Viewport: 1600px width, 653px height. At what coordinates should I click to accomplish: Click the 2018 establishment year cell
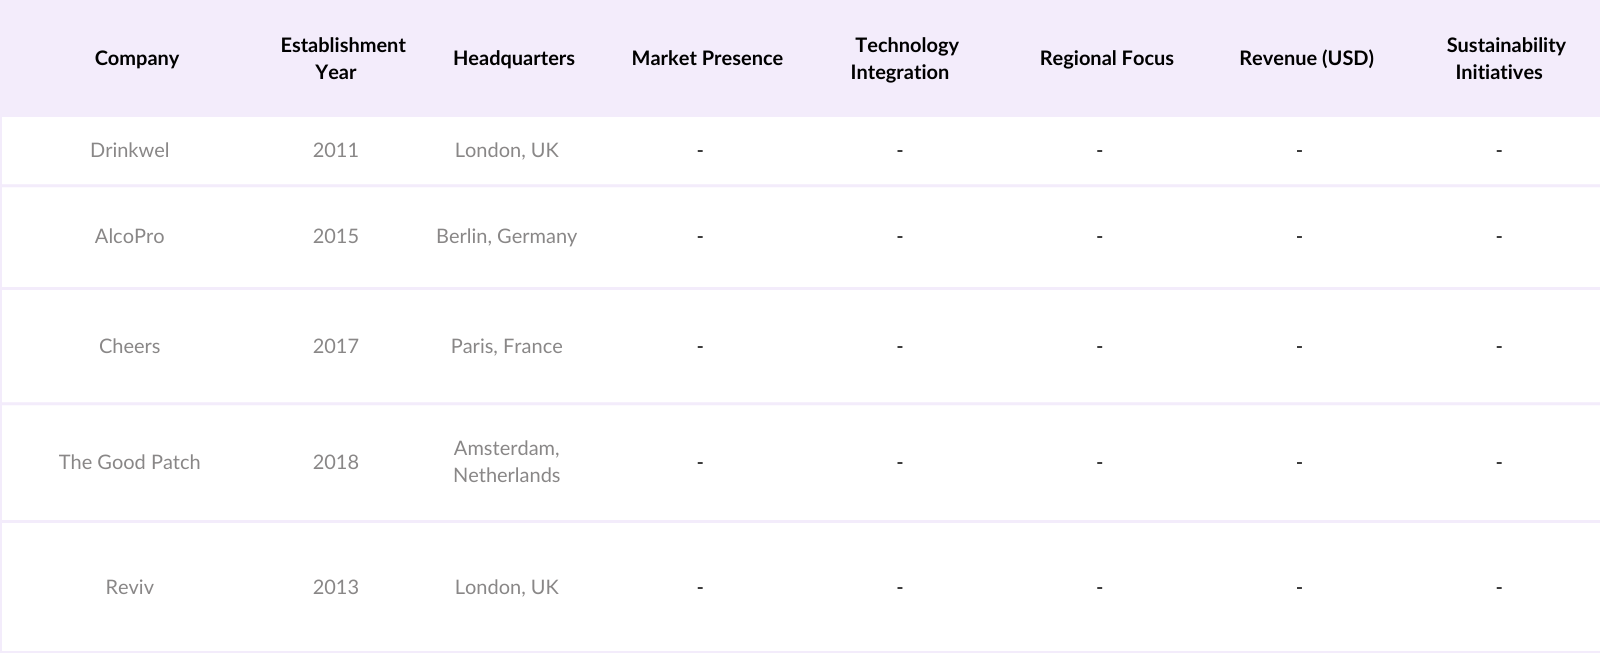coord(335,462)
